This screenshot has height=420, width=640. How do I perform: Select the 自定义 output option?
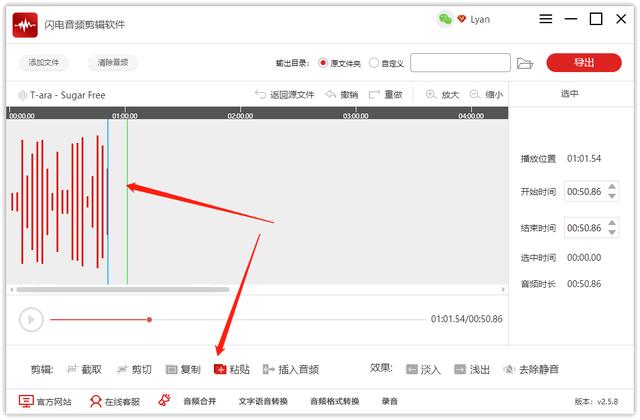click(386, 63)
